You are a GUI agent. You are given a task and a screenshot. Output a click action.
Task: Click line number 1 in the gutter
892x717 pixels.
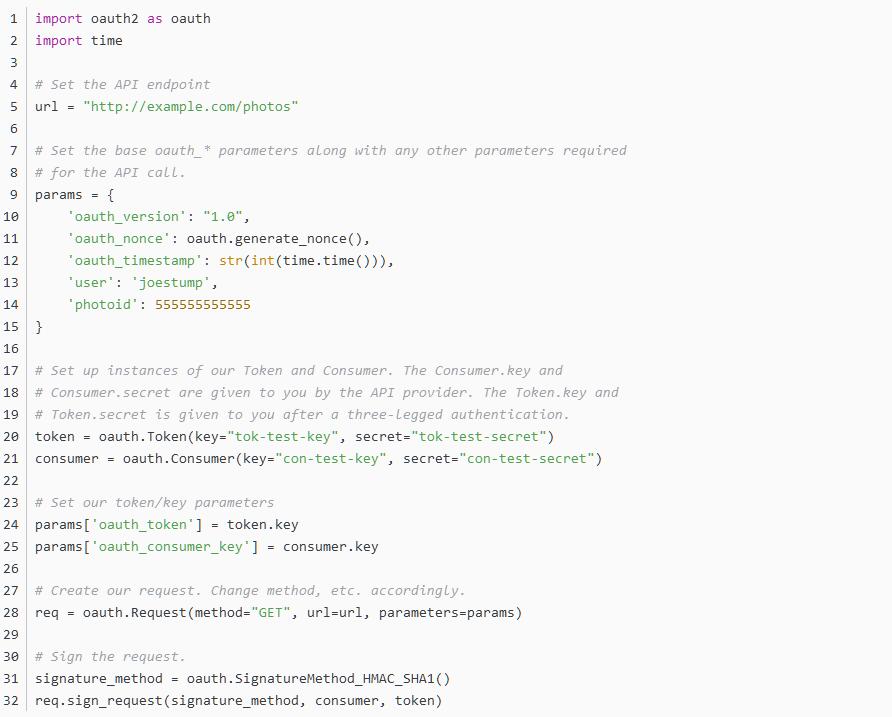[14, 18]
